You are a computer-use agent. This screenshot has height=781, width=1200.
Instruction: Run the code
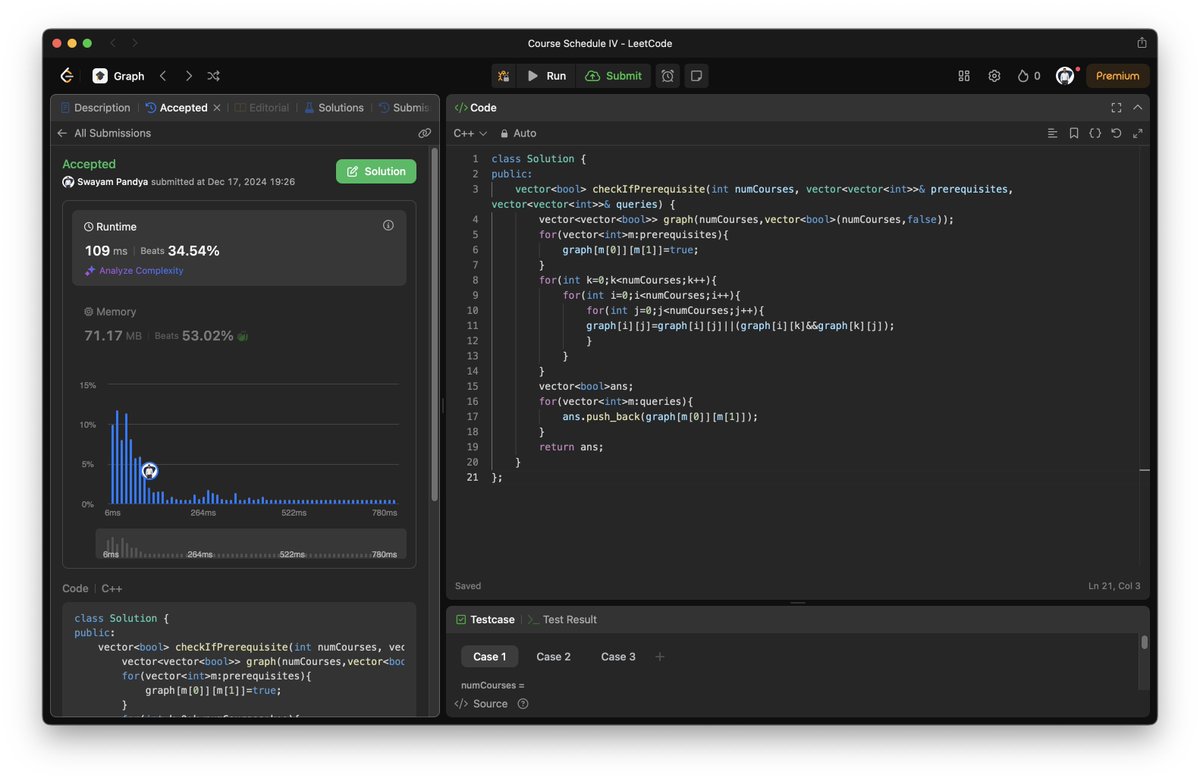(547, 76)
